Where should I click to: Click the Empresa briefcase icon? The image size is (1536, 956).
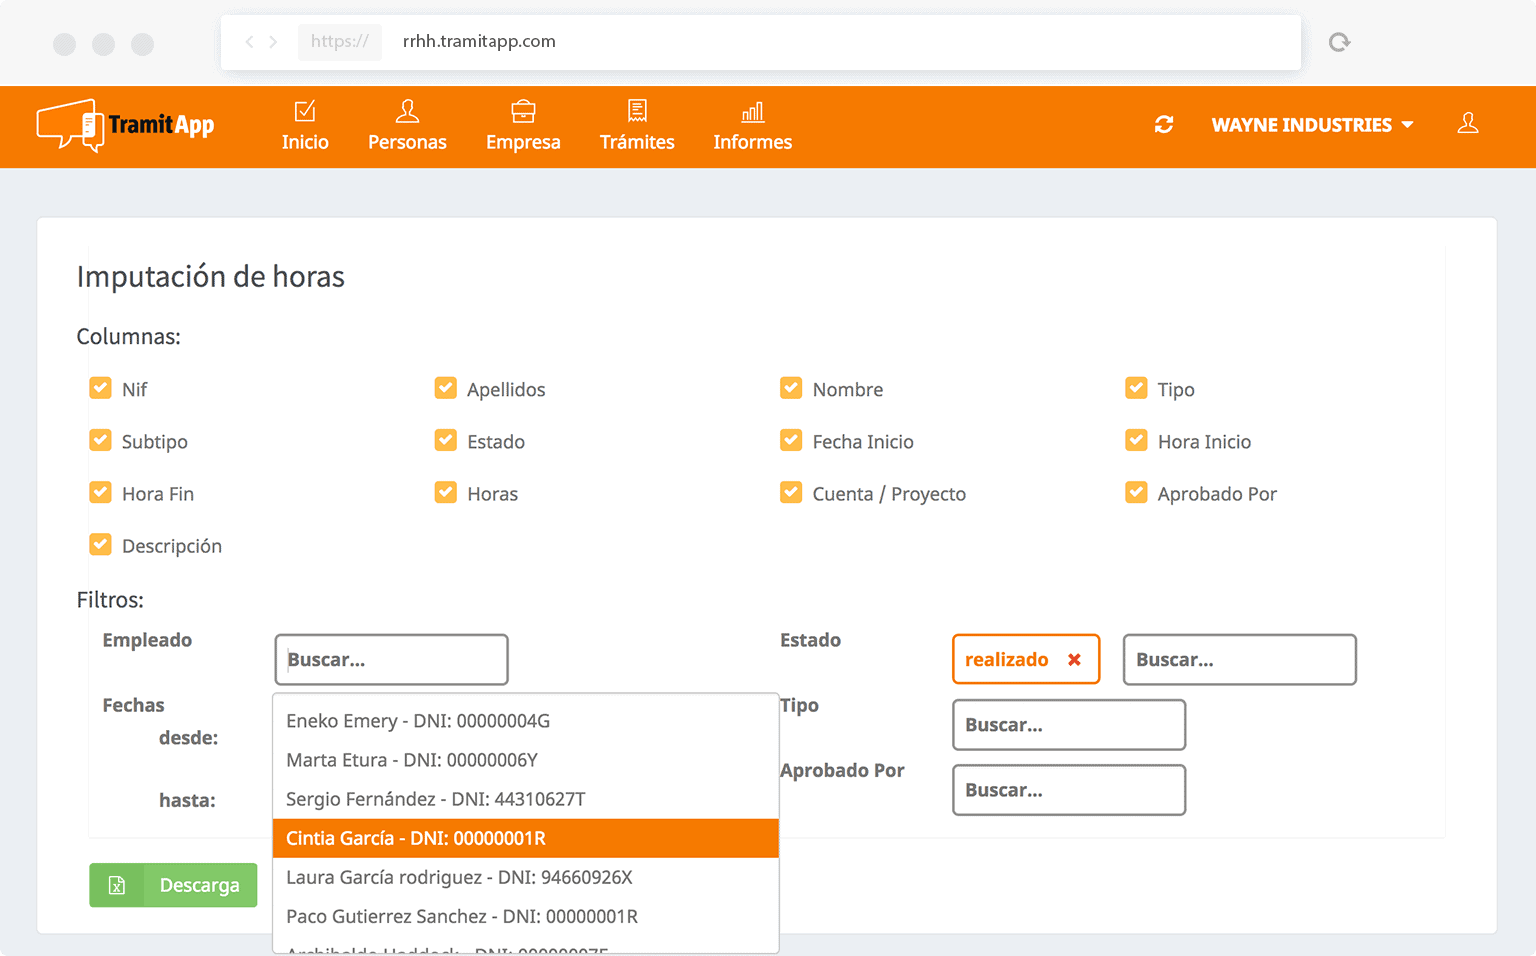523,111
